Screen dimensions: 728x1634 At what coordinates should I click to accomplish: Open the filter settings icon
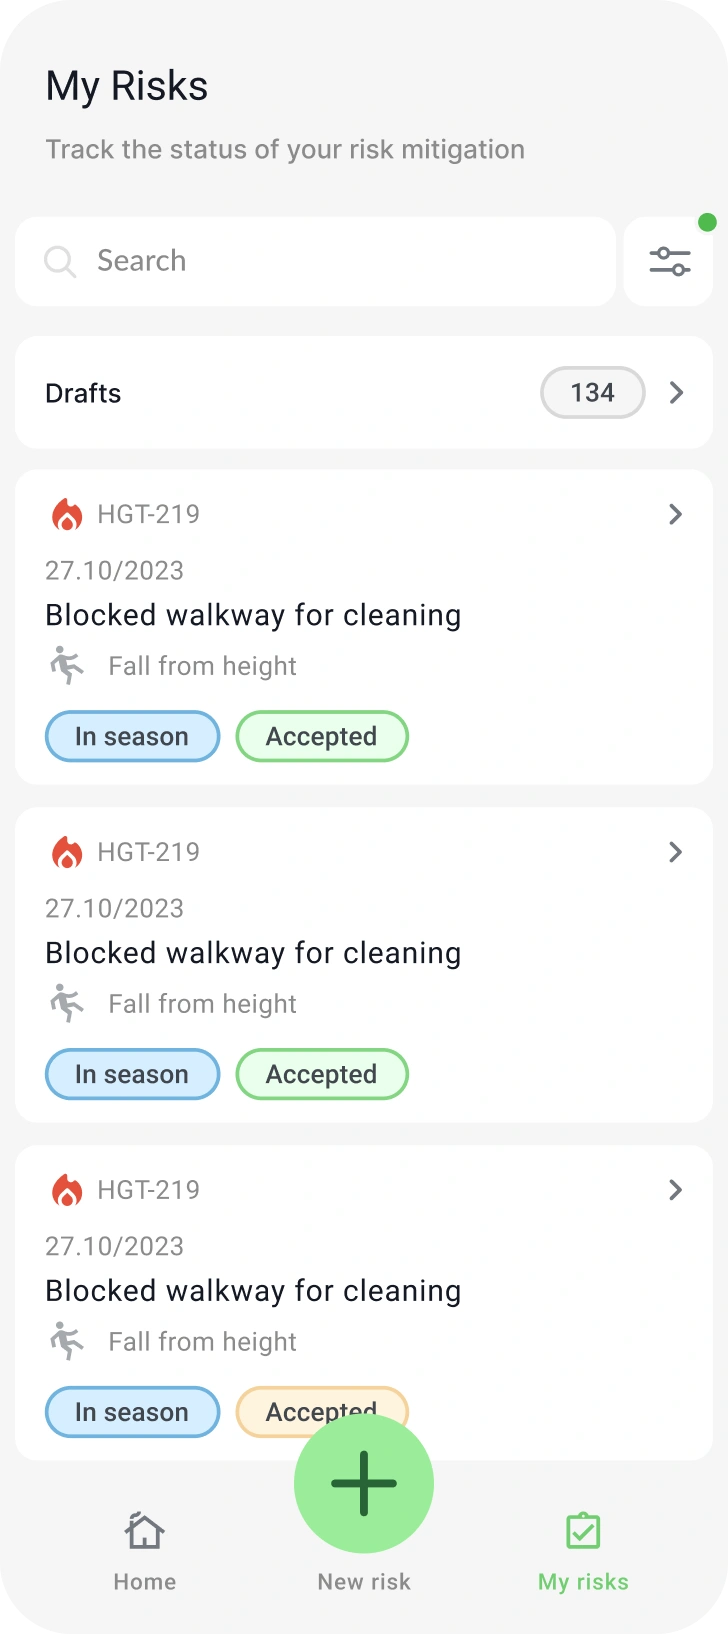point(670,261)
